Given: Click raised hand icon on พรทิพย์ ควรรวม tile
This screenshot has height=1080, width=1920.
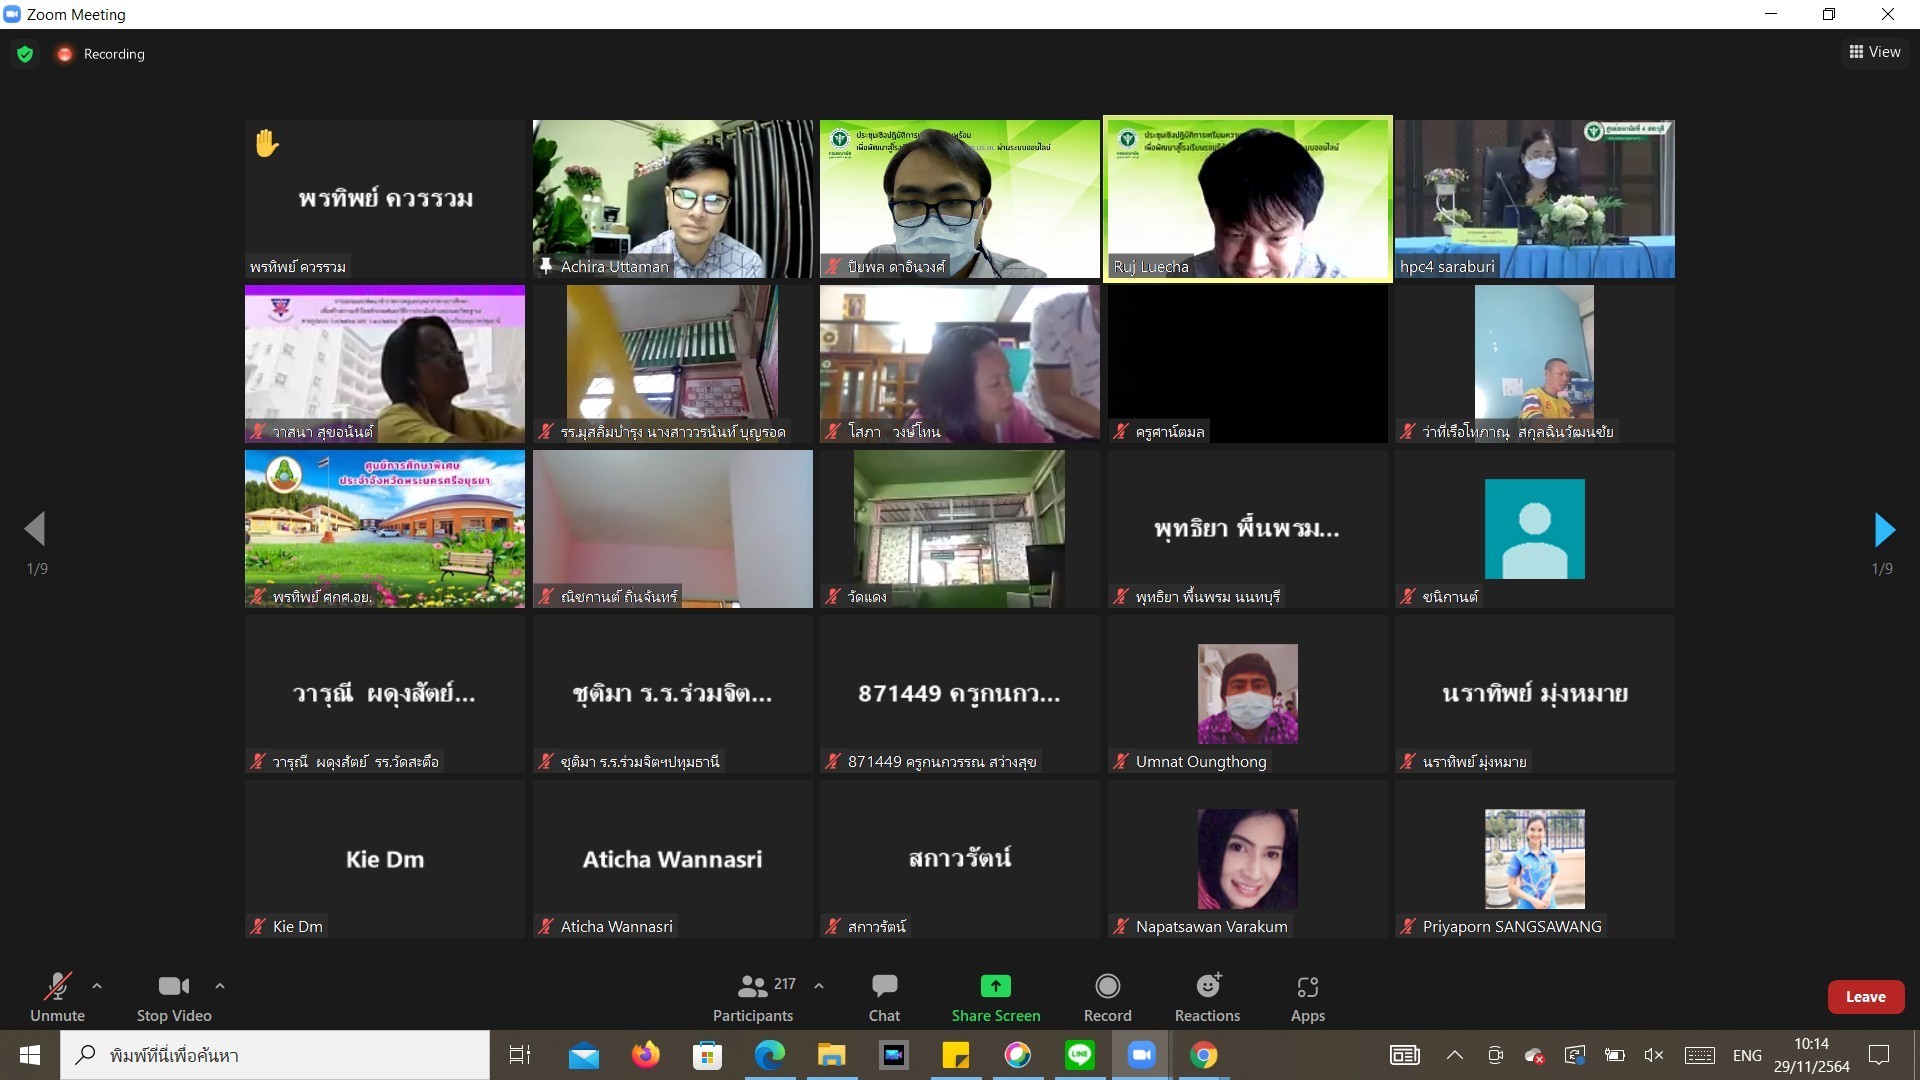Looking at the screenshot, I should click(267, 144).
